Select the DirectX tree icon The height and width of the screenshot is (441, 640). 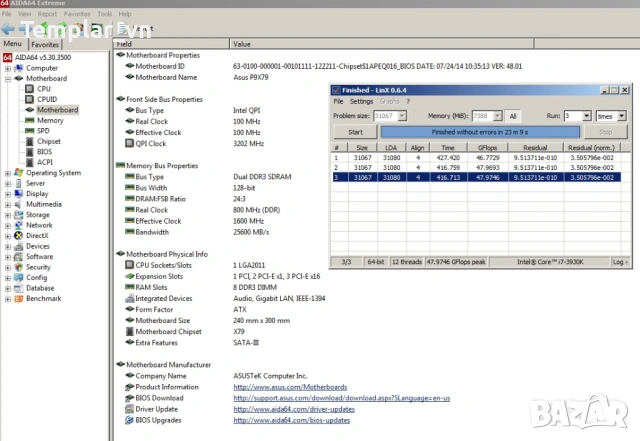pos(19,236)
